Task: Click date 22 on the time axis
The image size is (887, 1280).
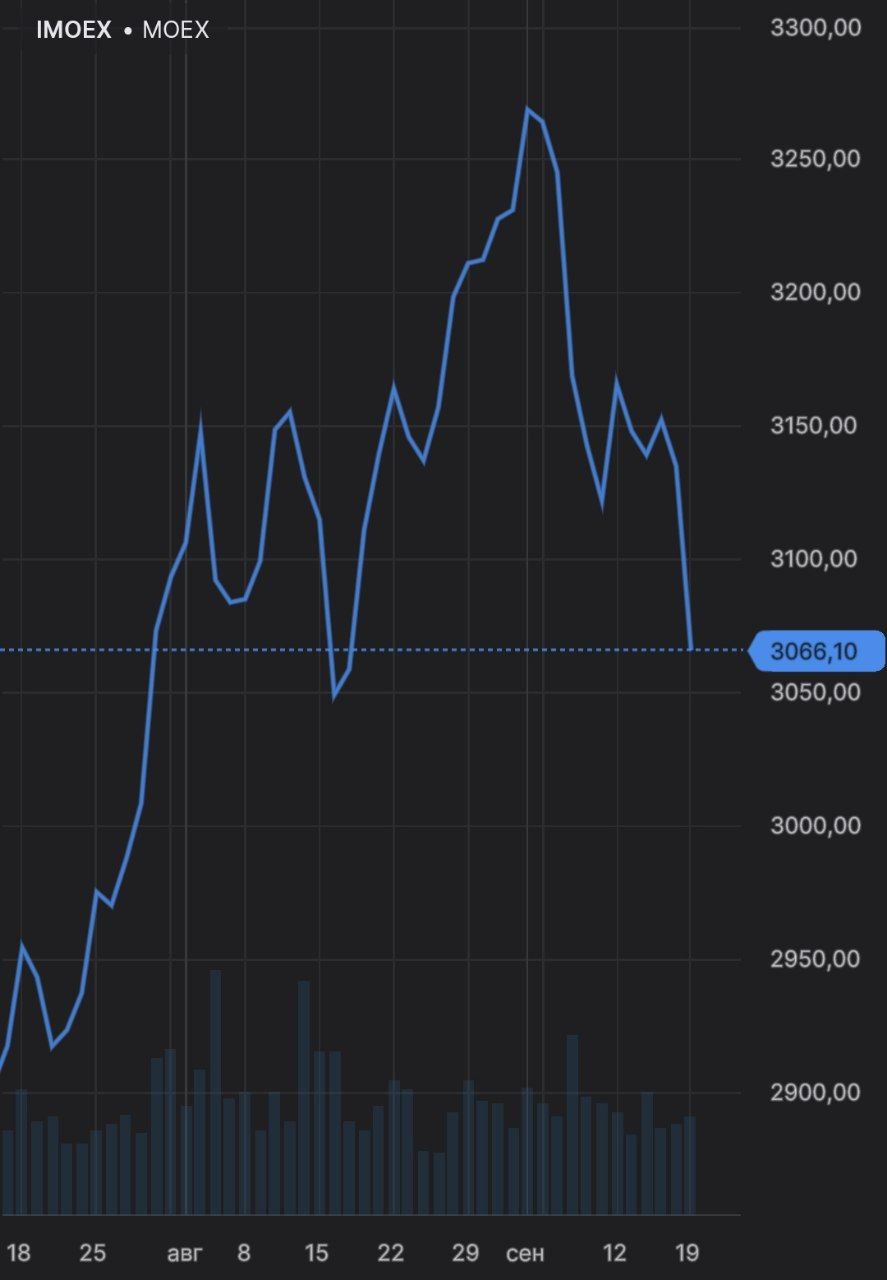Action: coord(390,1253)
